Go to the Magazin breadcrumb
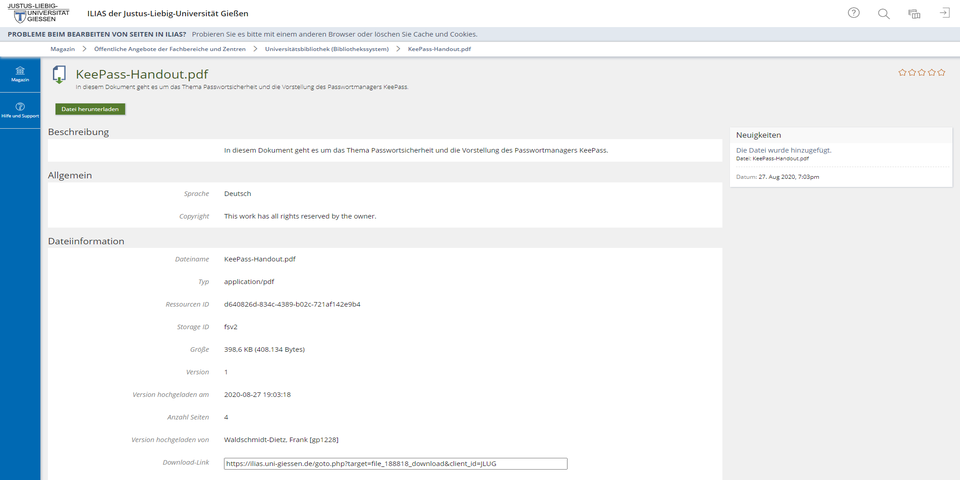This screenshot has width=960, height=480. pos(62,49)
